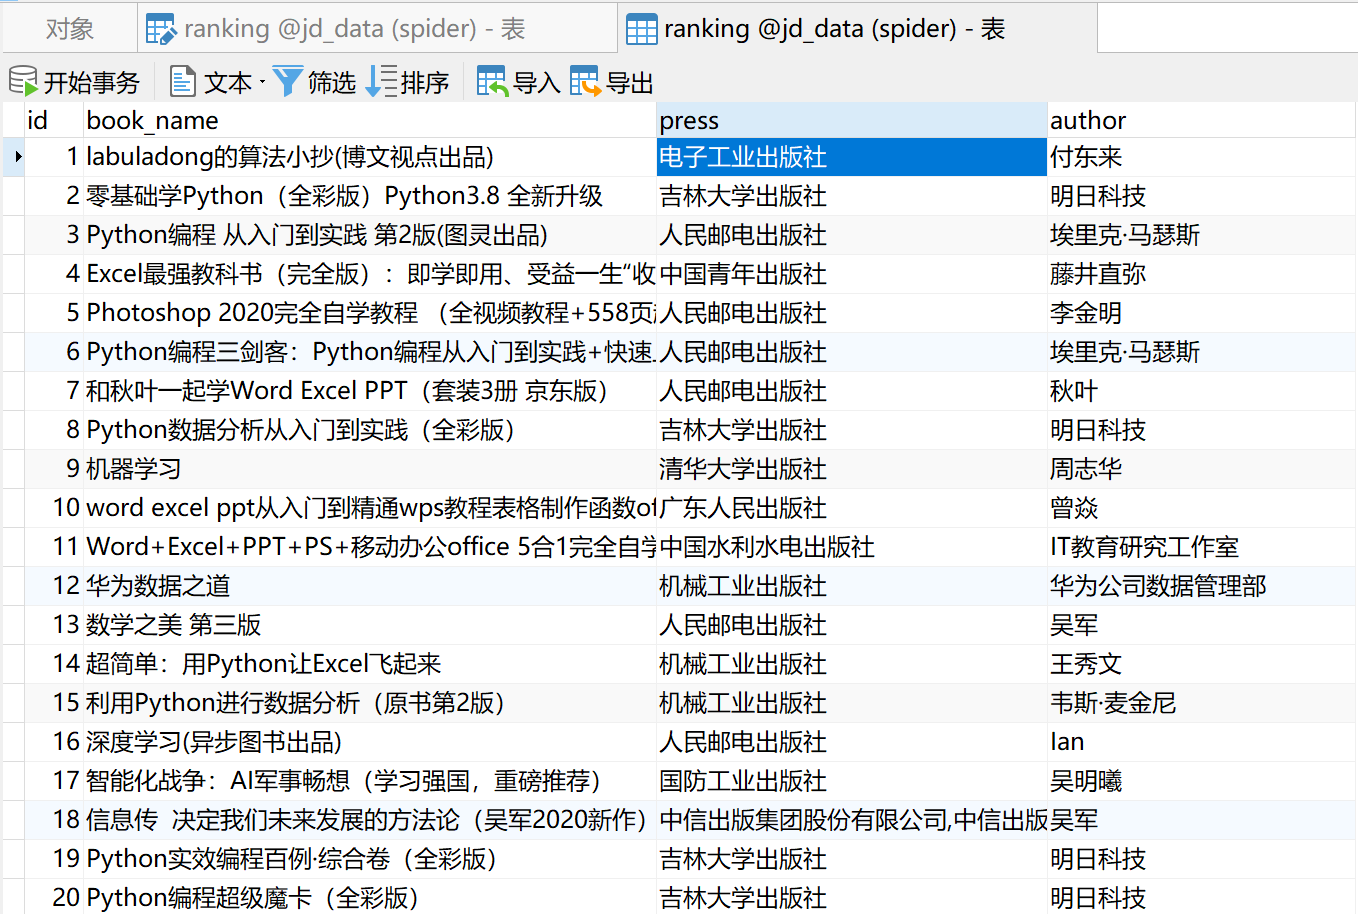1358x914 pixels.
Task: Switch to the 对象 tab
Action: point(70,28)
